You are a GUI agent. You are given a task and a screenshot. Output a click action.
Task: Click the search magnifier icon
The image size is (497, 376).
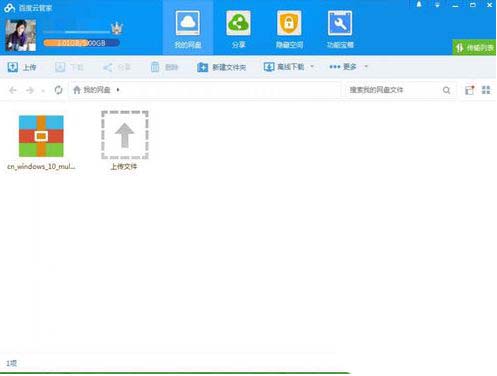coord(447,90)
